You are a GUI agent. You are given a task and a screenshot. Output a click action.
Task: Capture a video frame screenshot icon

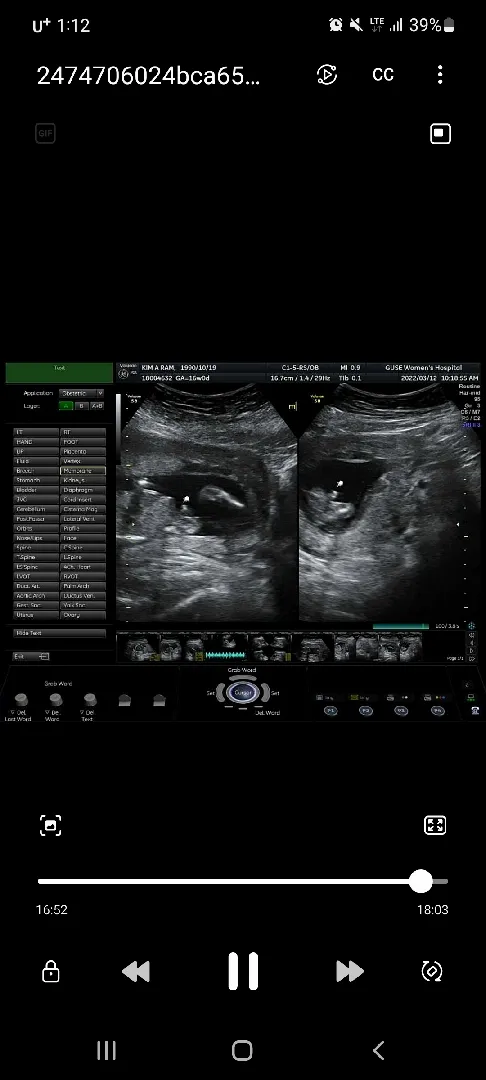tap(51, 825)
